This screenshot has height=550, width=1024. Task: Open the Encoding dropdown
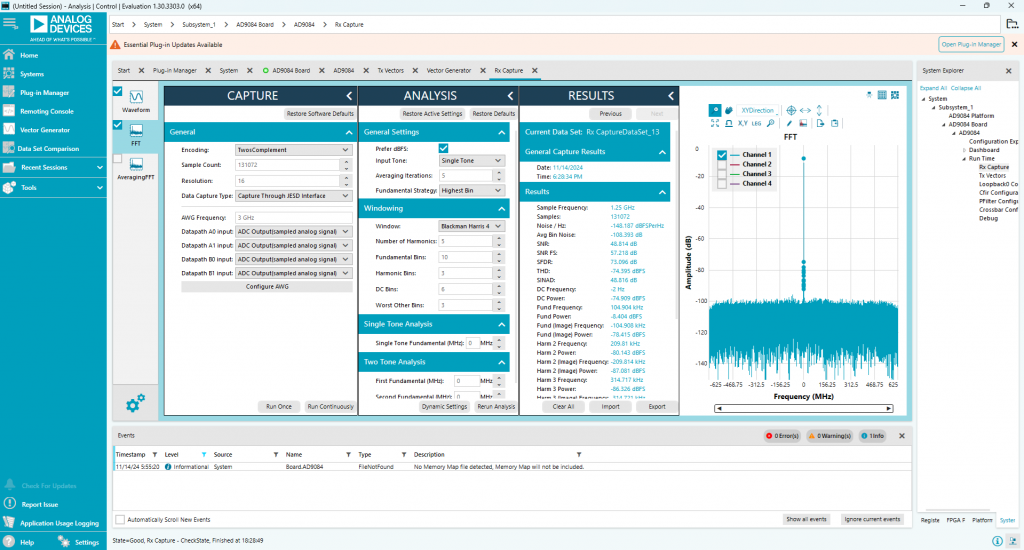point(293,149)
